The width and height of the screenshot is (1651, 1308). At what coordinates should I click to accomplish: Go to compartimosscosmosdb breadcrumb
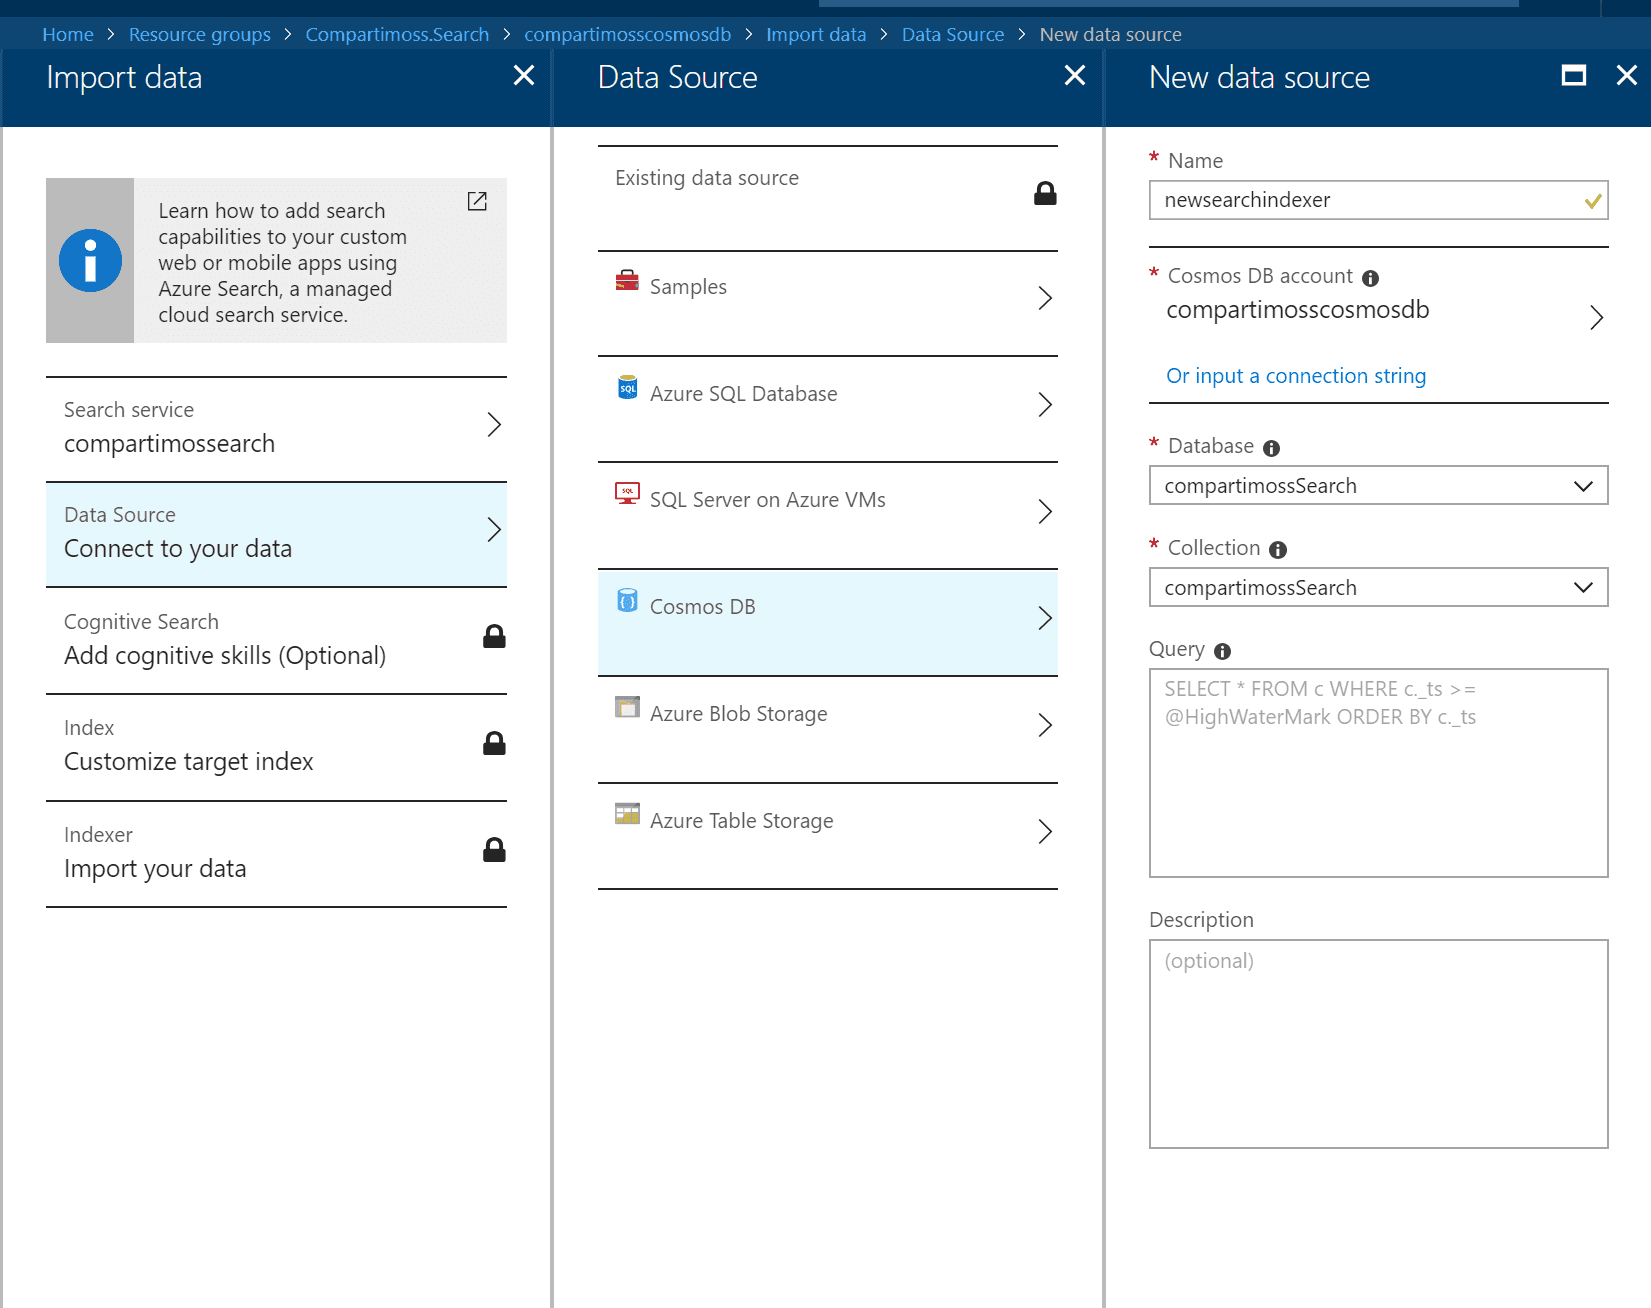(627, 34)
